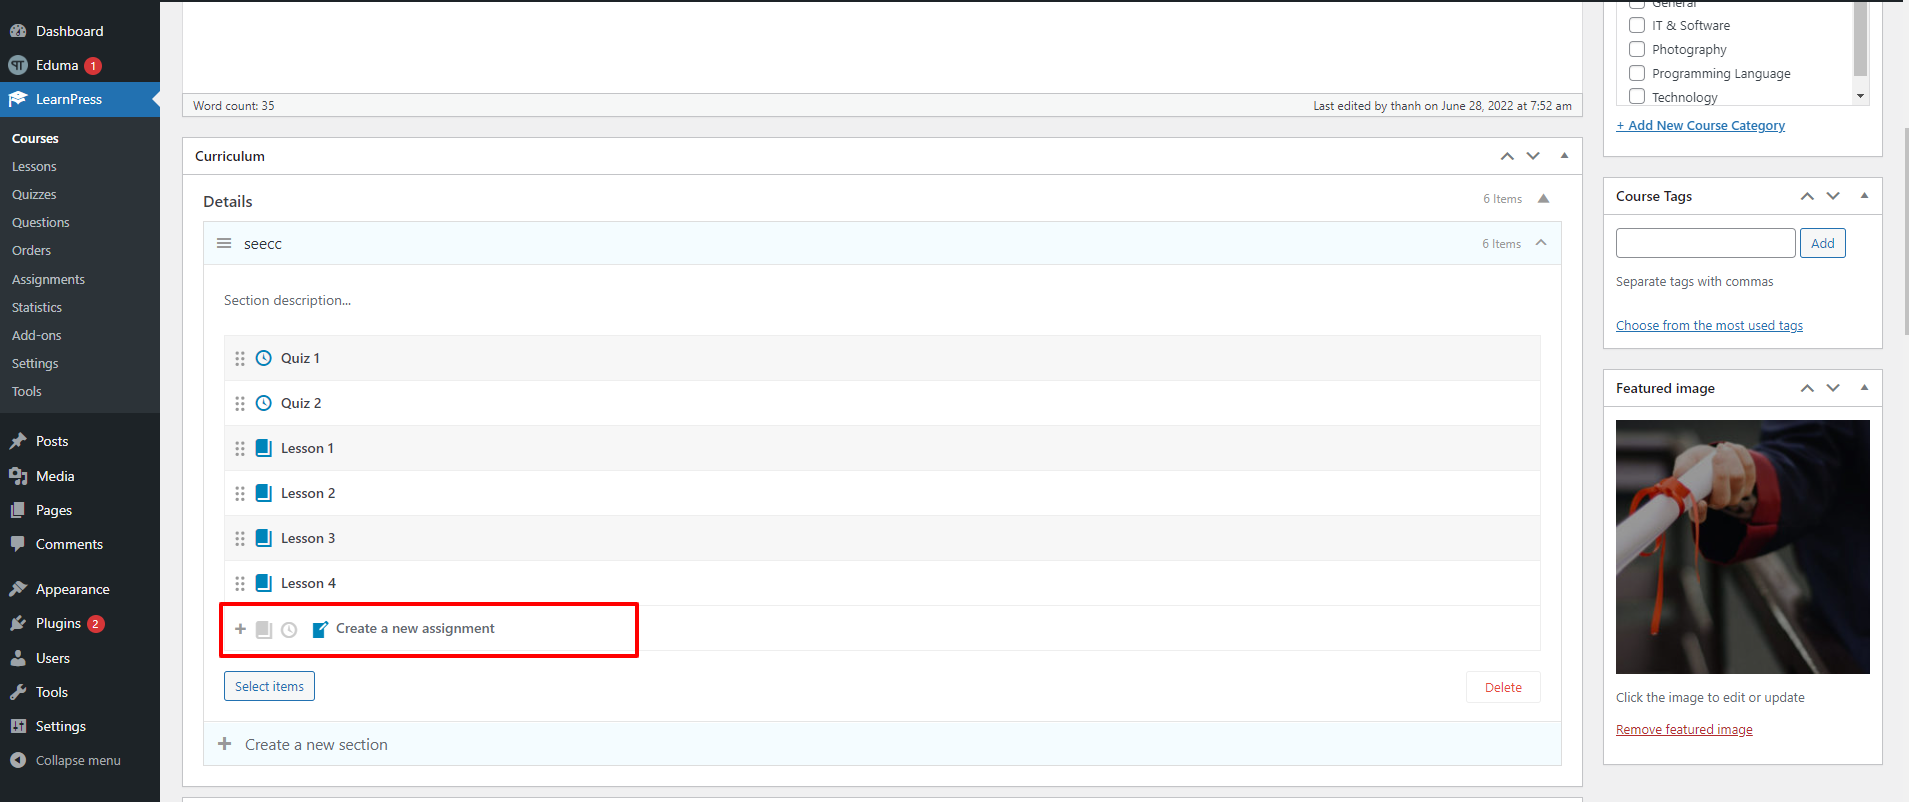Move Curriculum panel up
Image resolution: width=1909 pixels, height=802 pixels.
pyautogui.click(x=1507, y=156)
